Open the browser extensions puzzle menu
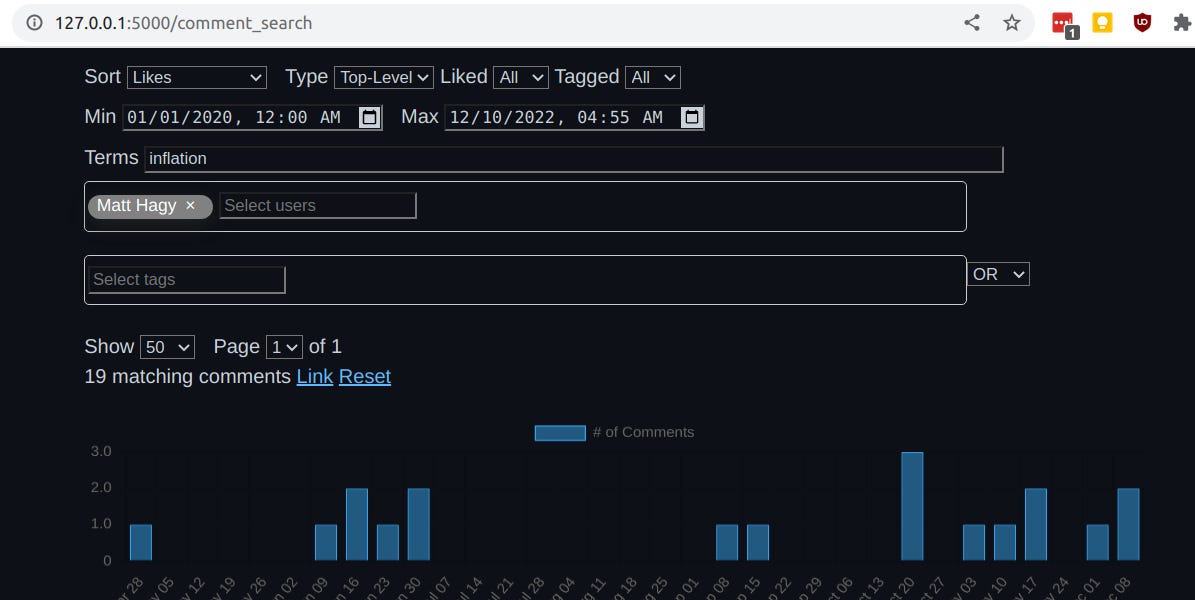Viewport: 1195px width, 600px height. coord(1182,20)
